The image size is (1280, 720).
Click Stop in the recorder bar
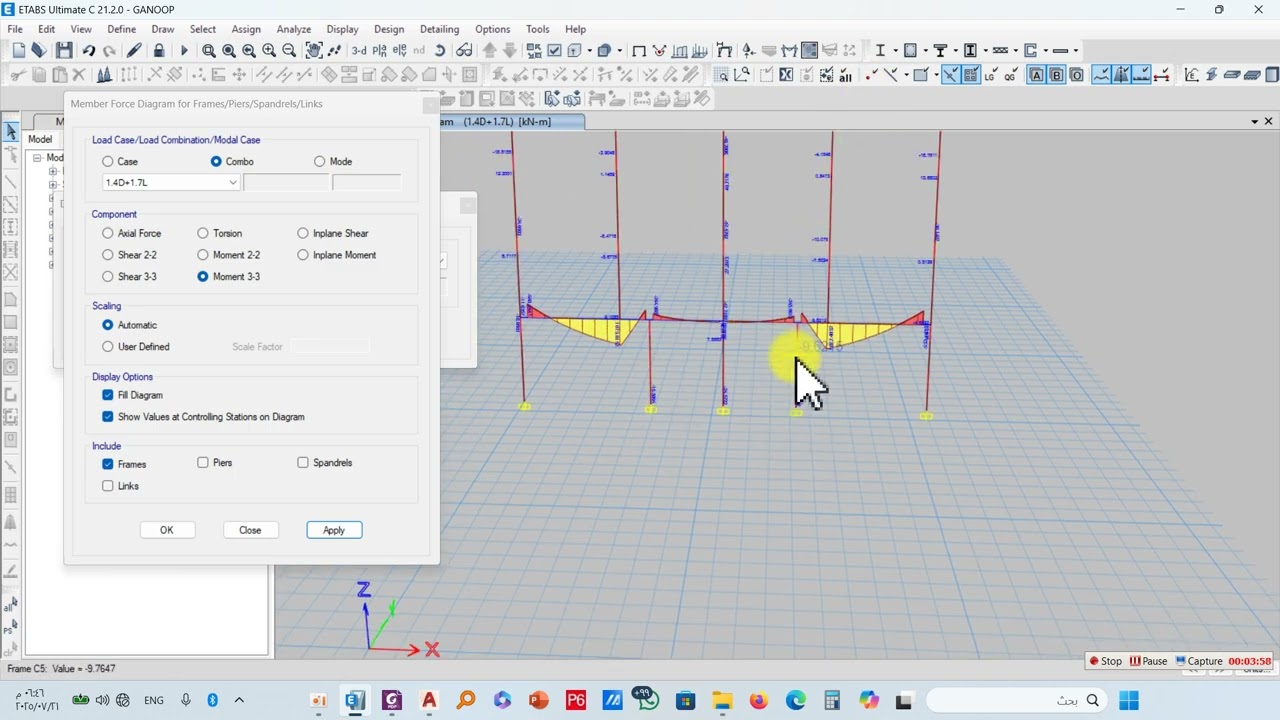click(x=1105, y=661)
